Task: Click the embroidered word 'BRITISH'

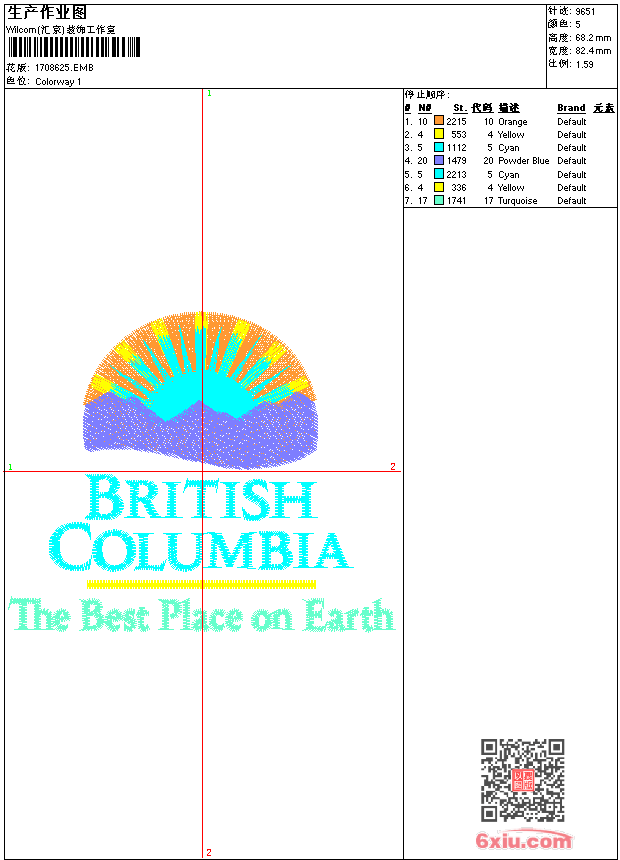Action: 201,498
